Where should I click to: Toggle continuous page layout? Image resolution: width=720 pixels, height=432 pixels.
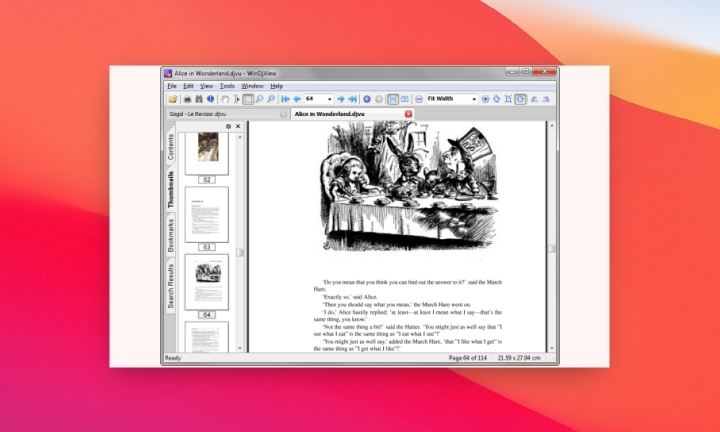pyautogui.click(x=393, y=99)
